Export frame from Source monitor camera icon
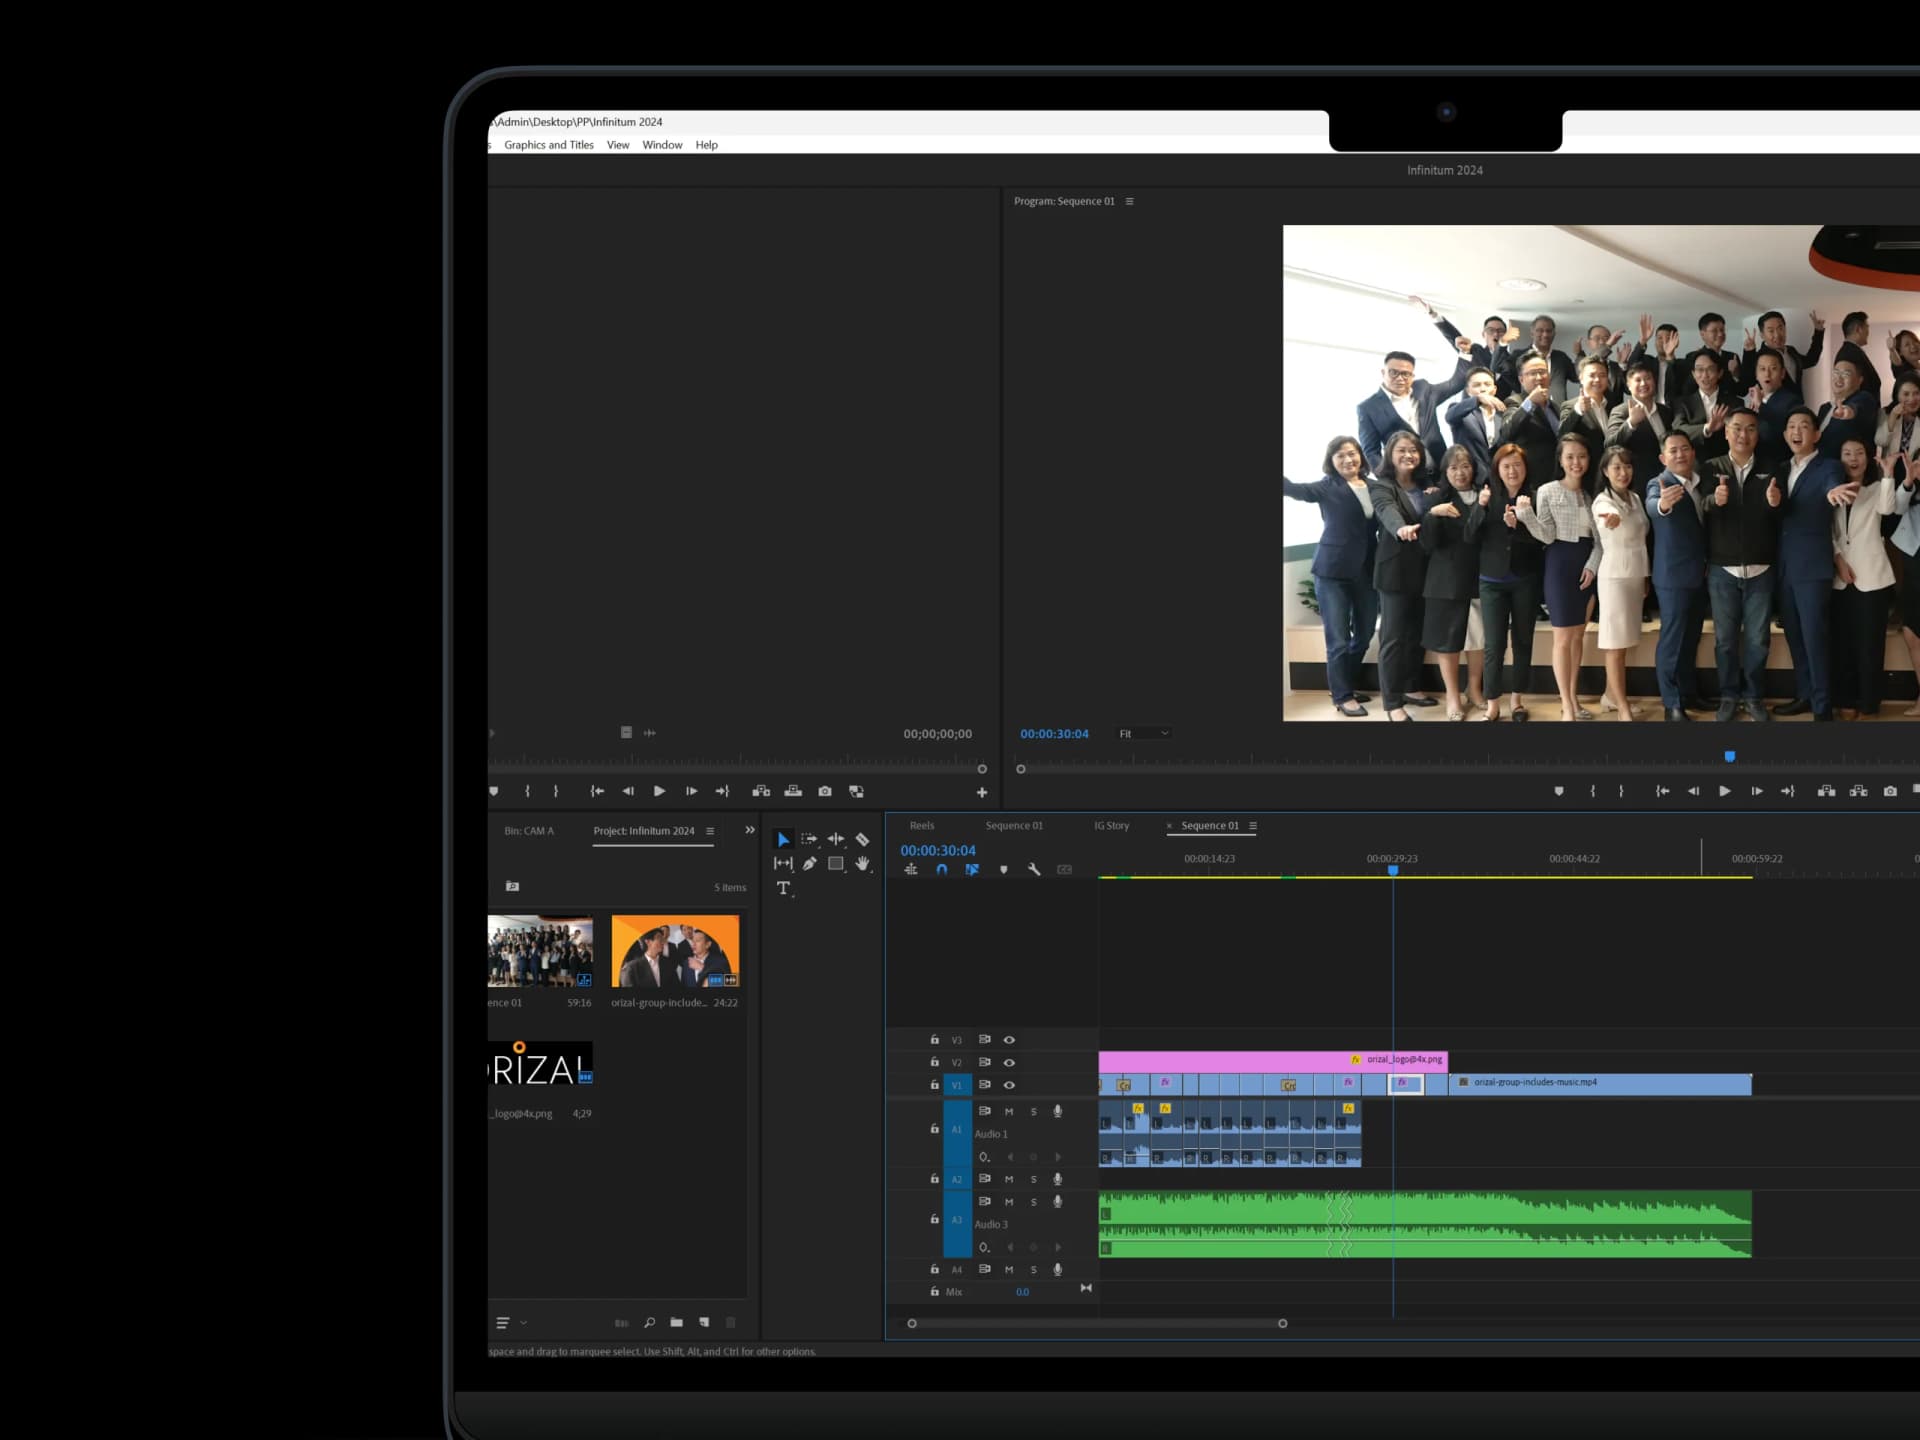1920x1440 pixels. click(825, 791)
